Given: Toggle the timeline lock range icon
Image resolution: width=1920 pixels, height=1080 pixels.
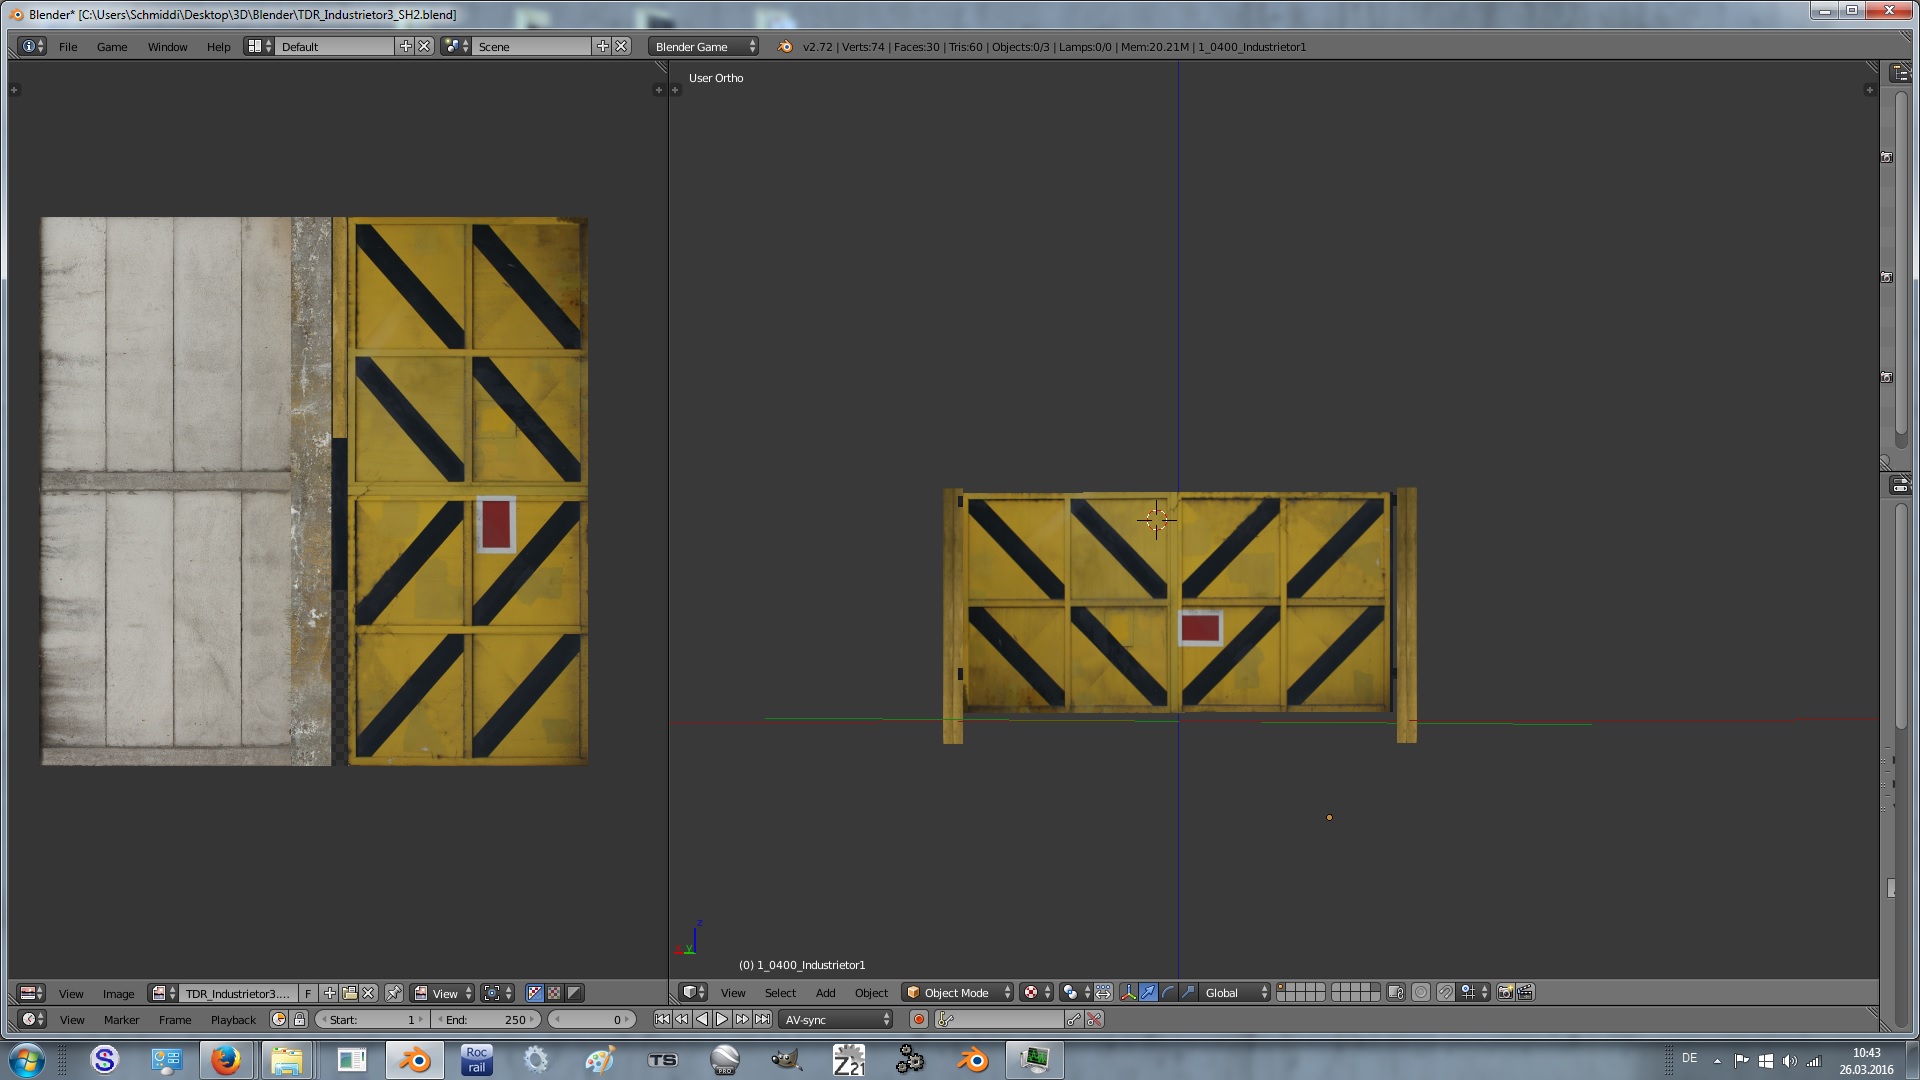Looking at the screenshot, I should [299, 1019].
